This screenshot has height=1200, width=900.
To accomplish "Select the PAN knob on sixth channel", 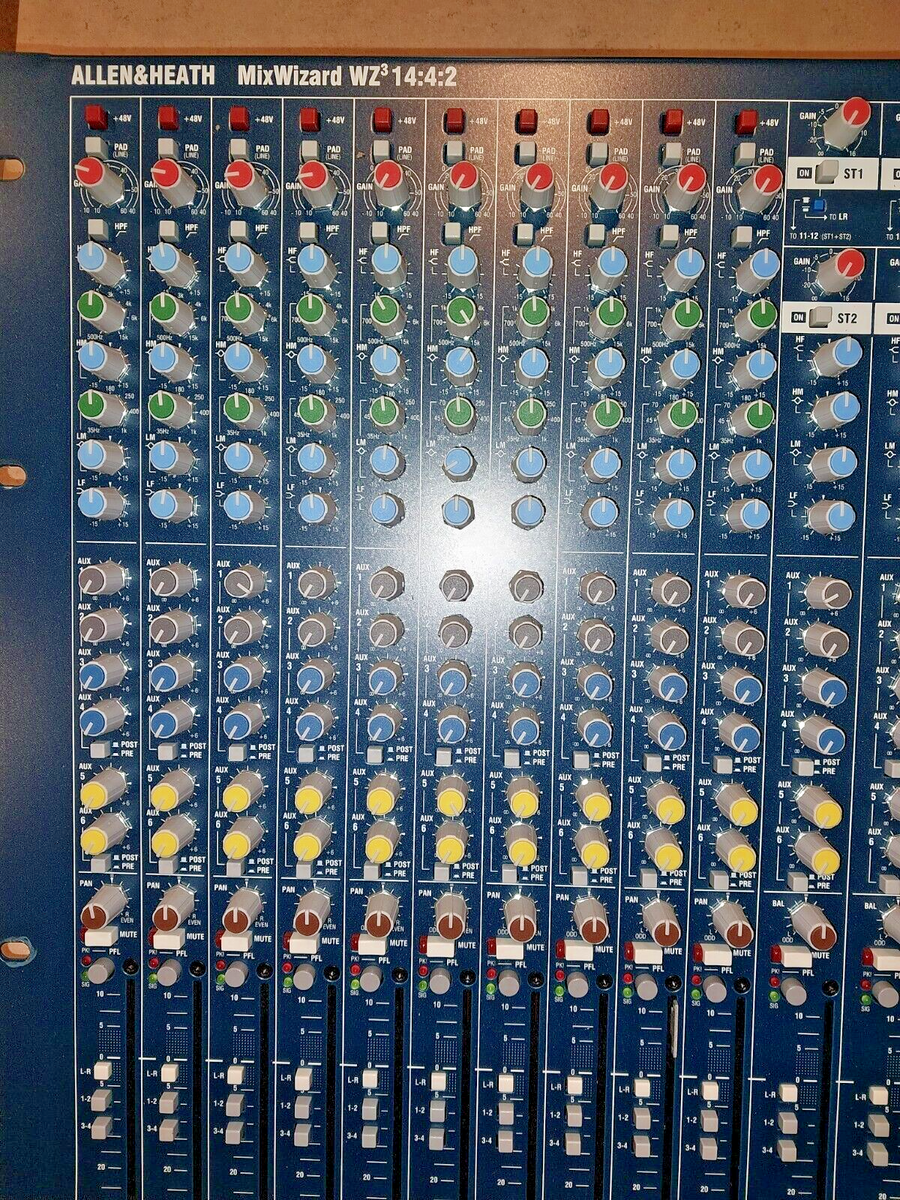I will tap(449, 915).
